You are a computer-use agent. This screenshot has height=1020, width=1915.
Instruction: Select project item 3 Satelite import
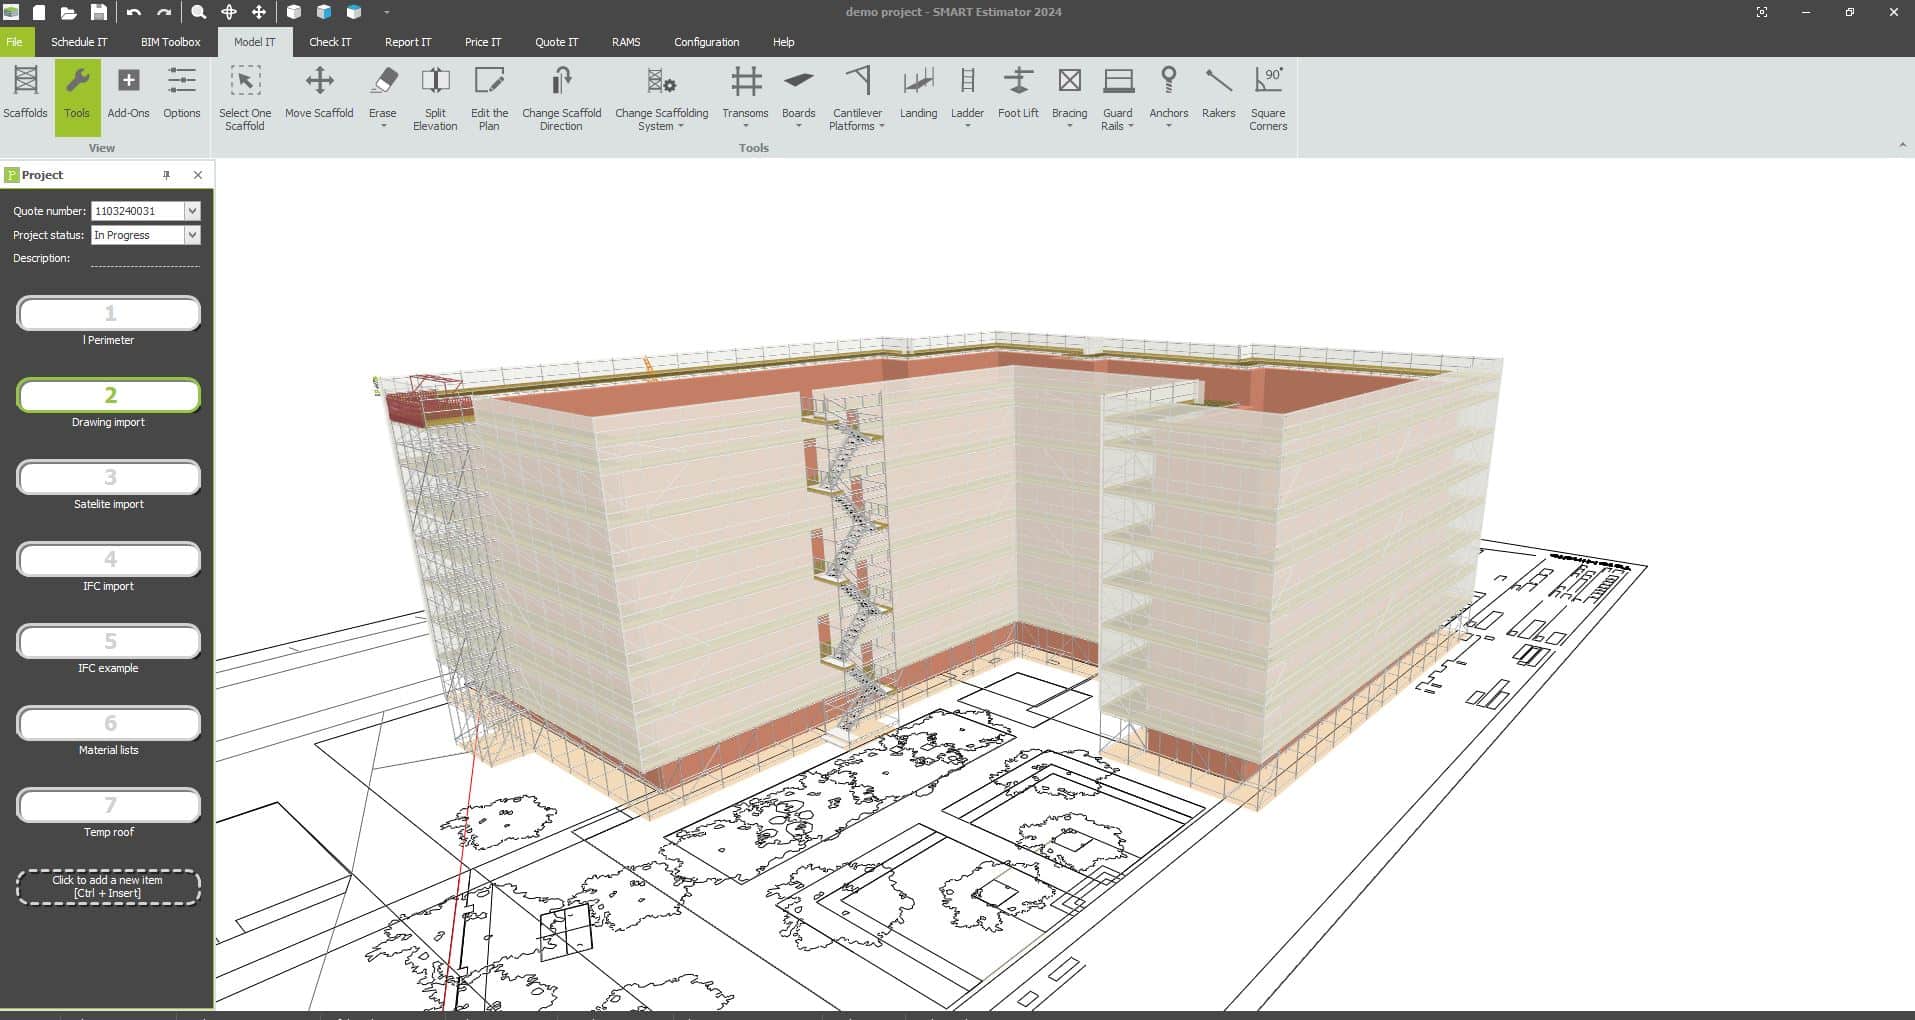point(109,478)
